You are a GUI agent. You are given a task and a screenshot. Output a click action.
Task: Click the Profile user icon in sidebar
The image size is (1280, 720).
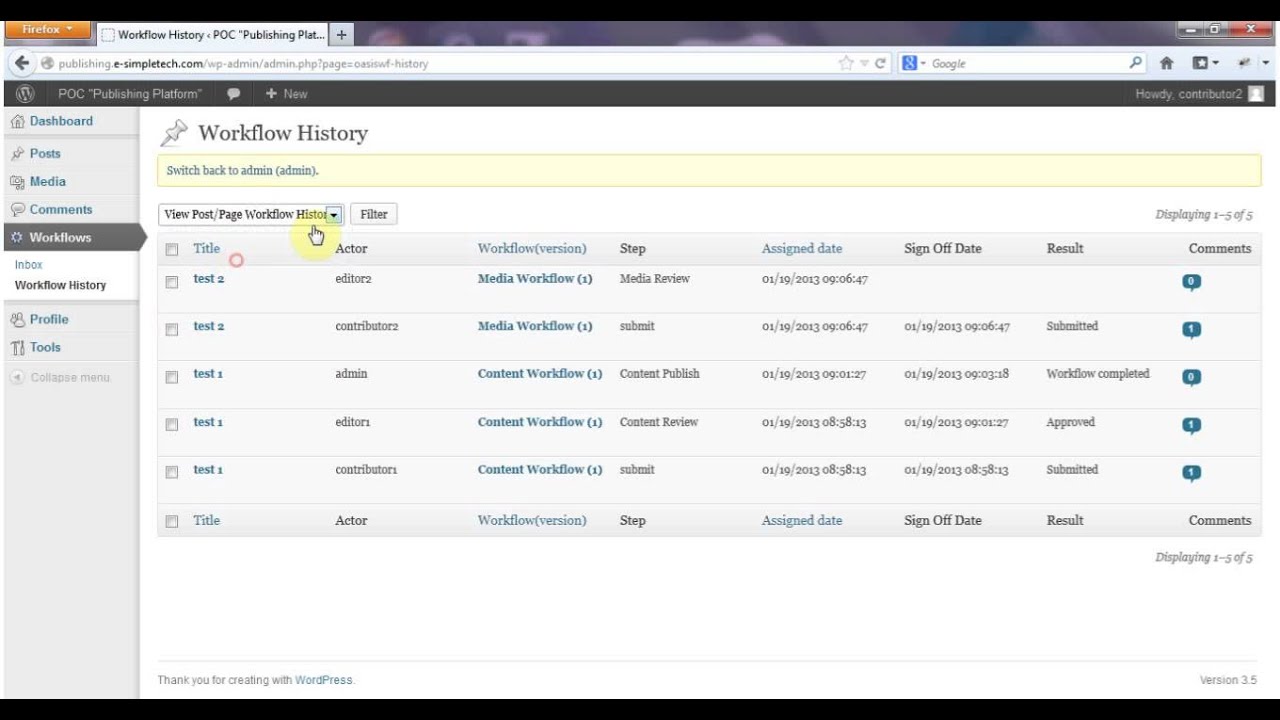pos(17,320)
